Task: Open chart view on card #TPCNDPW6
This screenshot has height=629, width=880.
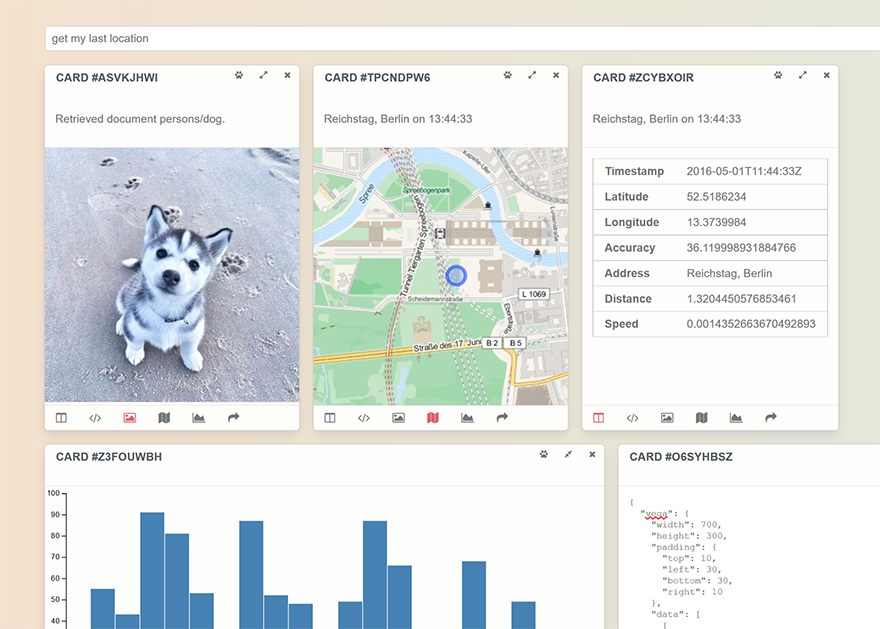Action: tap(467, 417)
